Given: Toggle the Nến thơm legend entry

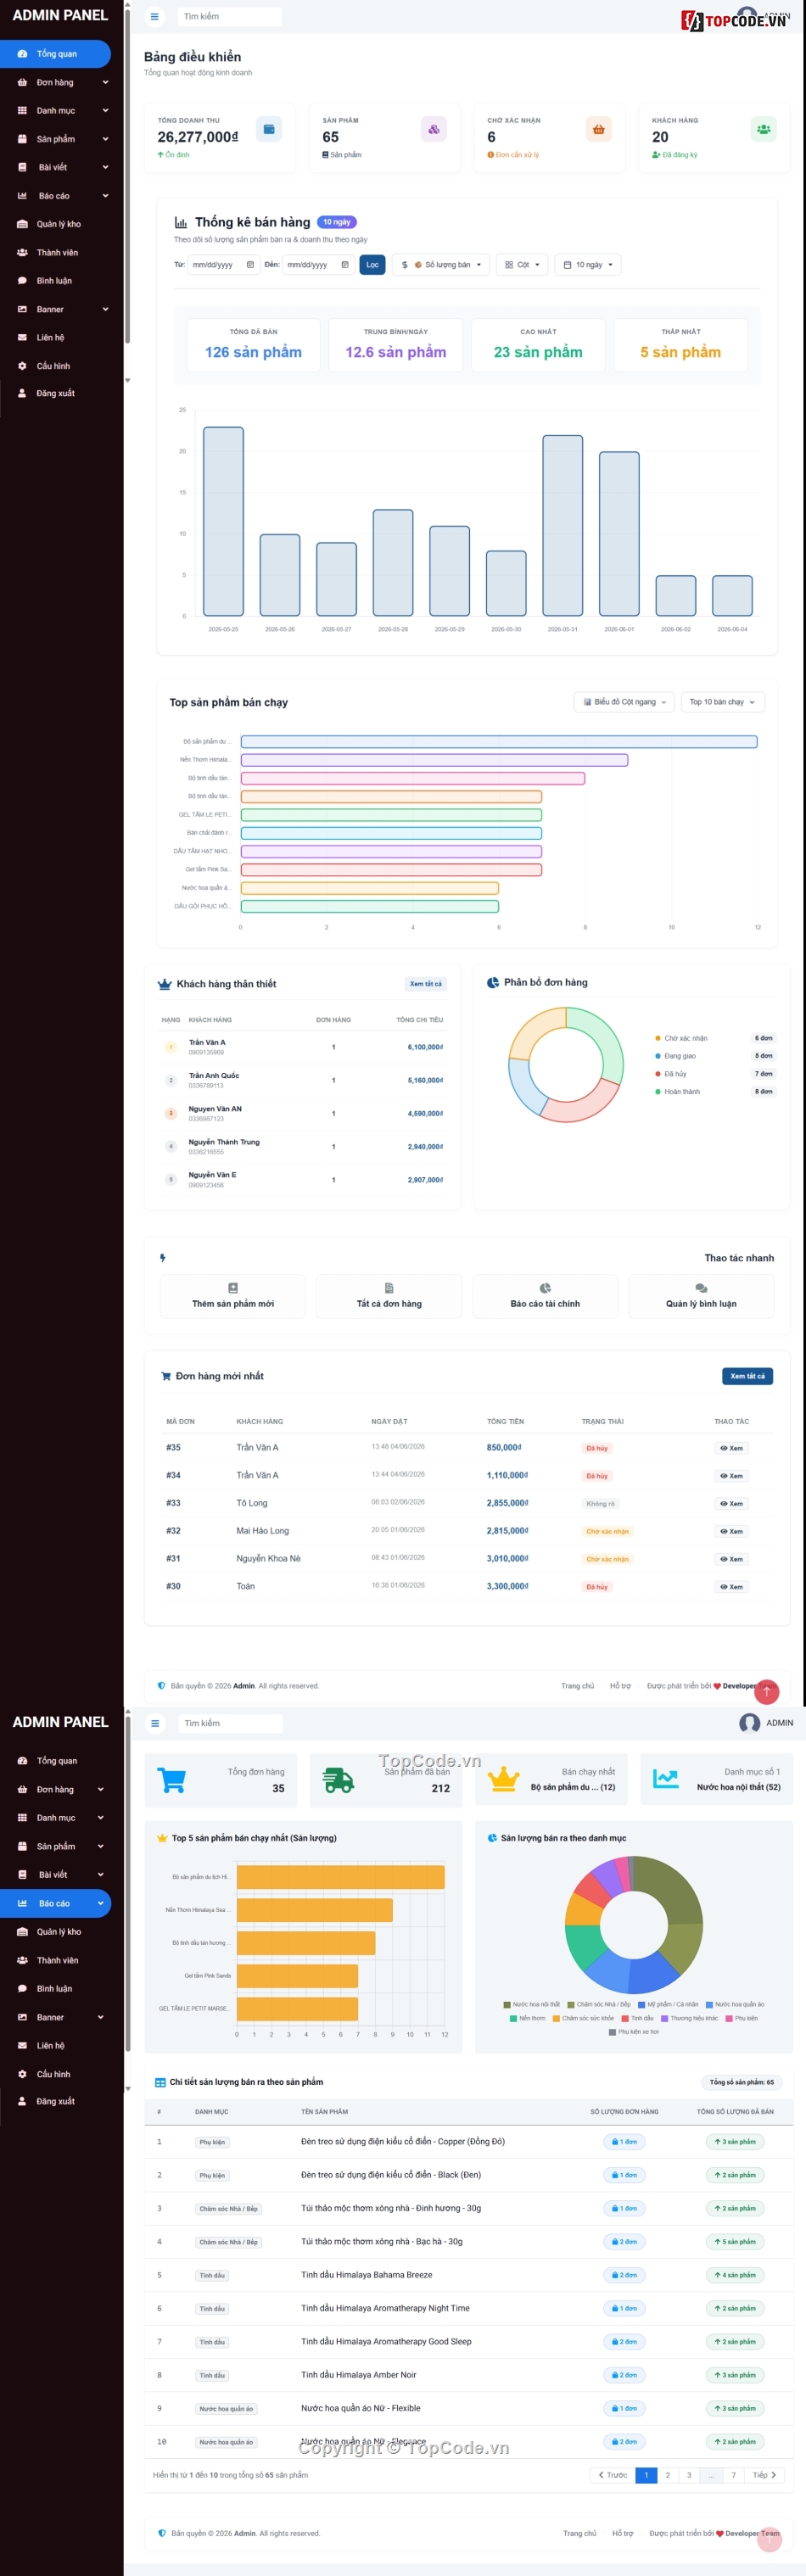Looking at the screenshot, I should (x=528, y=2018).
